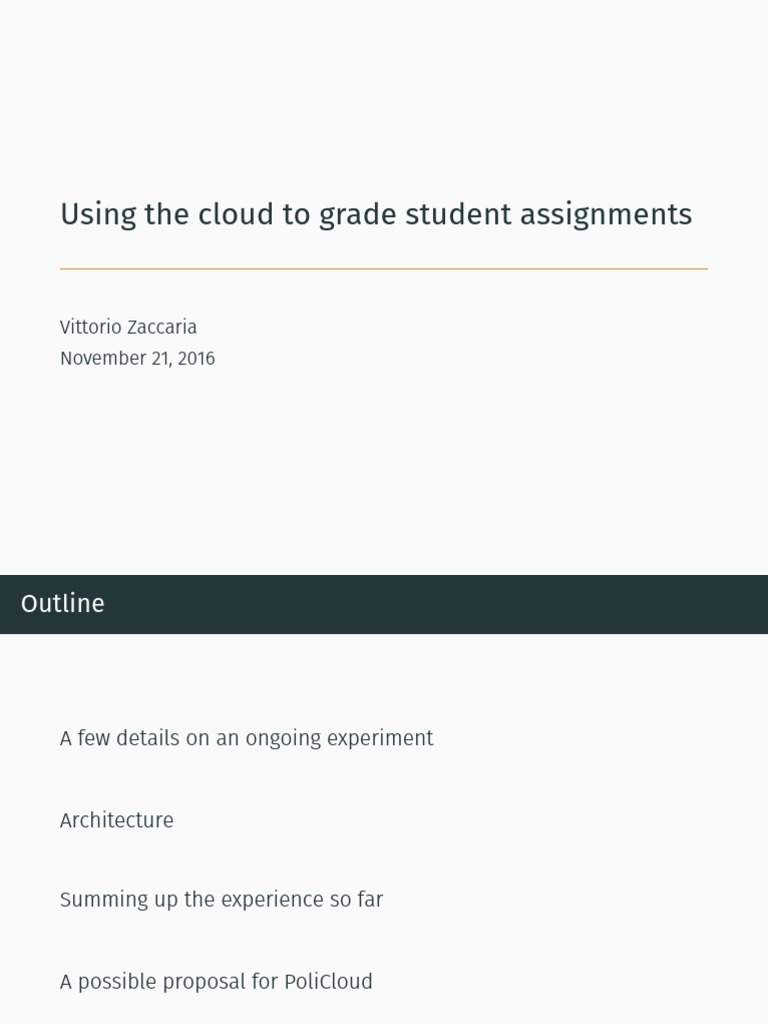The width and height of the screenshot is (768, 1024).
Task: Open "A possible proposal for PoliCloud" section
Action: coord(216,981)
